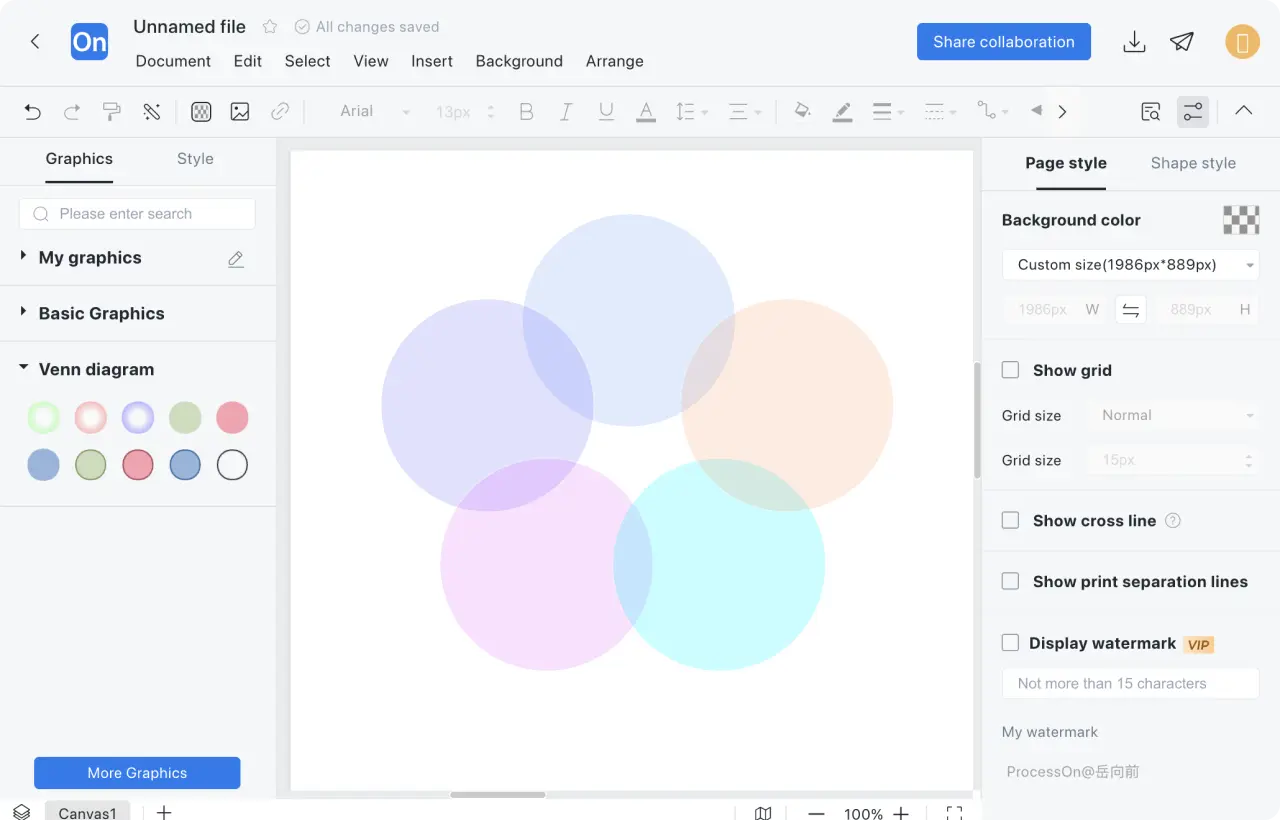Open the layers icon in bottom bar
Image resolution: width=1280 pixels, height=820 pixels.
point(21,812)
